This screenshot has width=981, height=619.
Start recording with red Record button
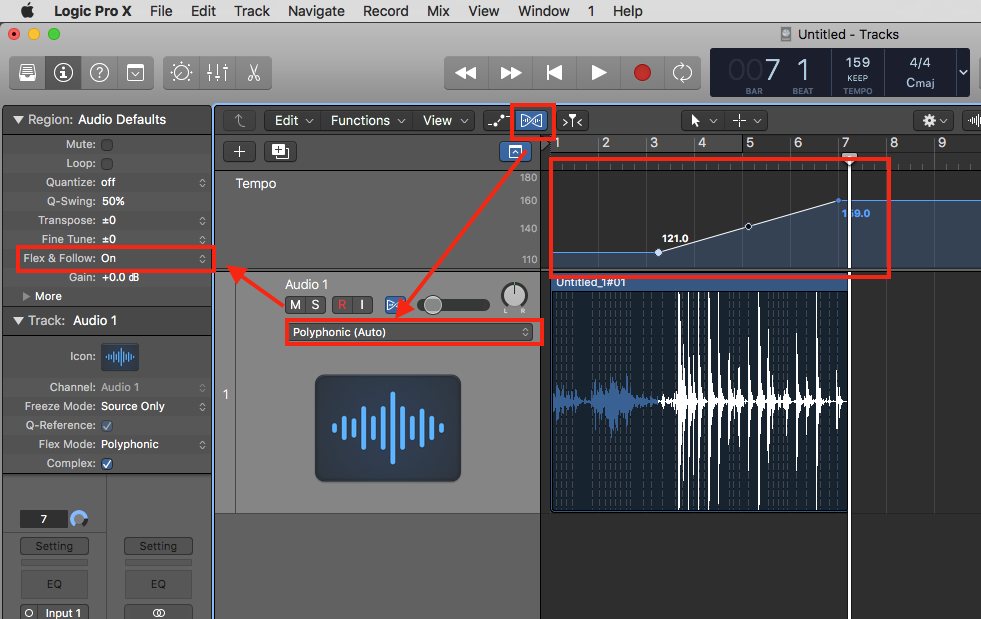point(642,73)
